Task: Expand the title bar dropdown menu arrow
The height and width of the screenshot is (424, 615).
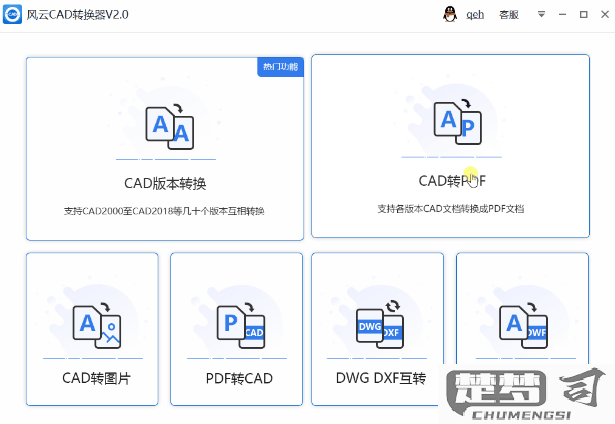Action: (x=541, y=15)
